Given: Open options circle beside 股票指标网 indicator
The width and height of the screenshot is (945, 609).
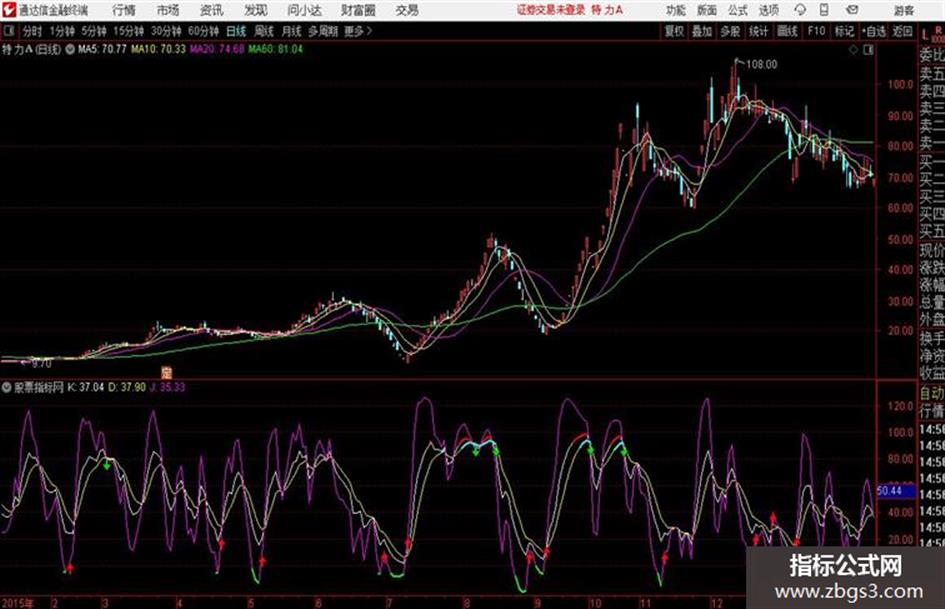Looking at the screenshot, I should coord(7,388).
